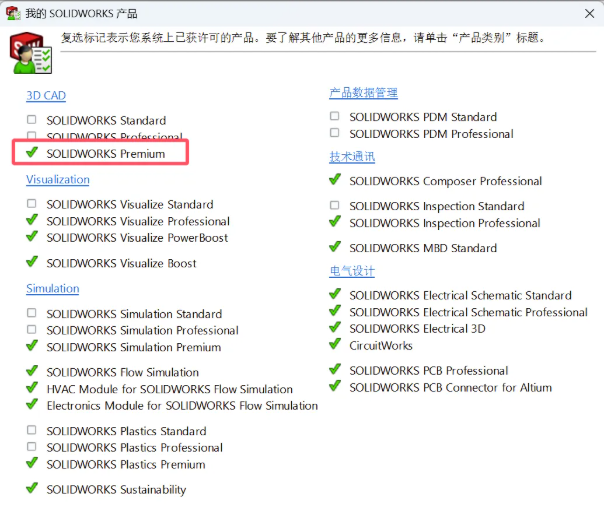Open the 产品数据管理 category link

[x=363, y=93]
